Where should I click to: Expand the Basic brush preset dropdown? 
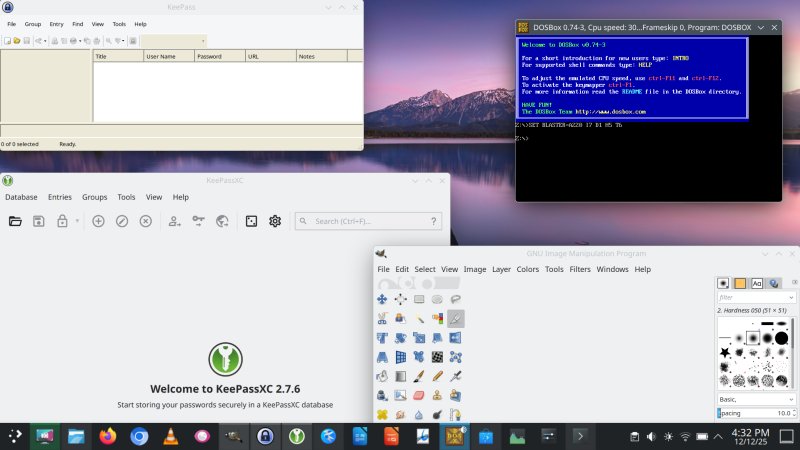tap(792, 398)
